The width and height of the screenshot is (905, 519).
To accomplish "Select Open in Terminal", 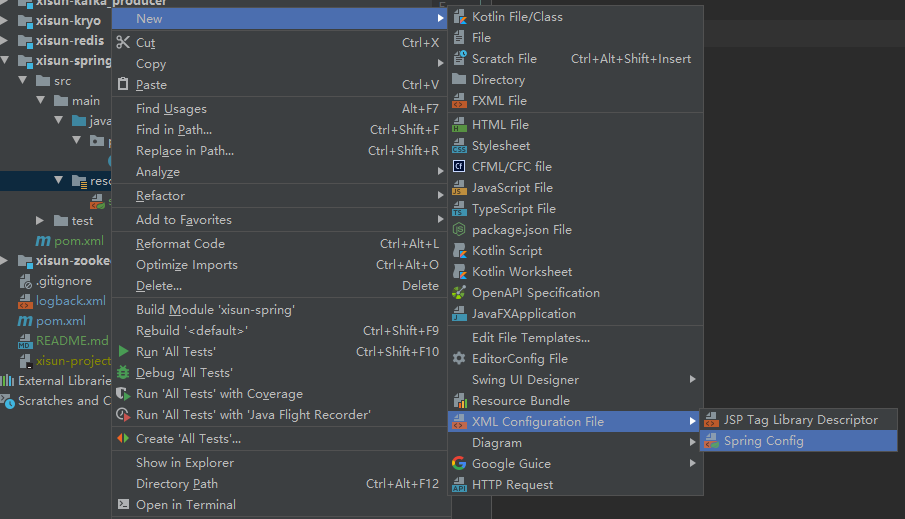I will 186,505.
